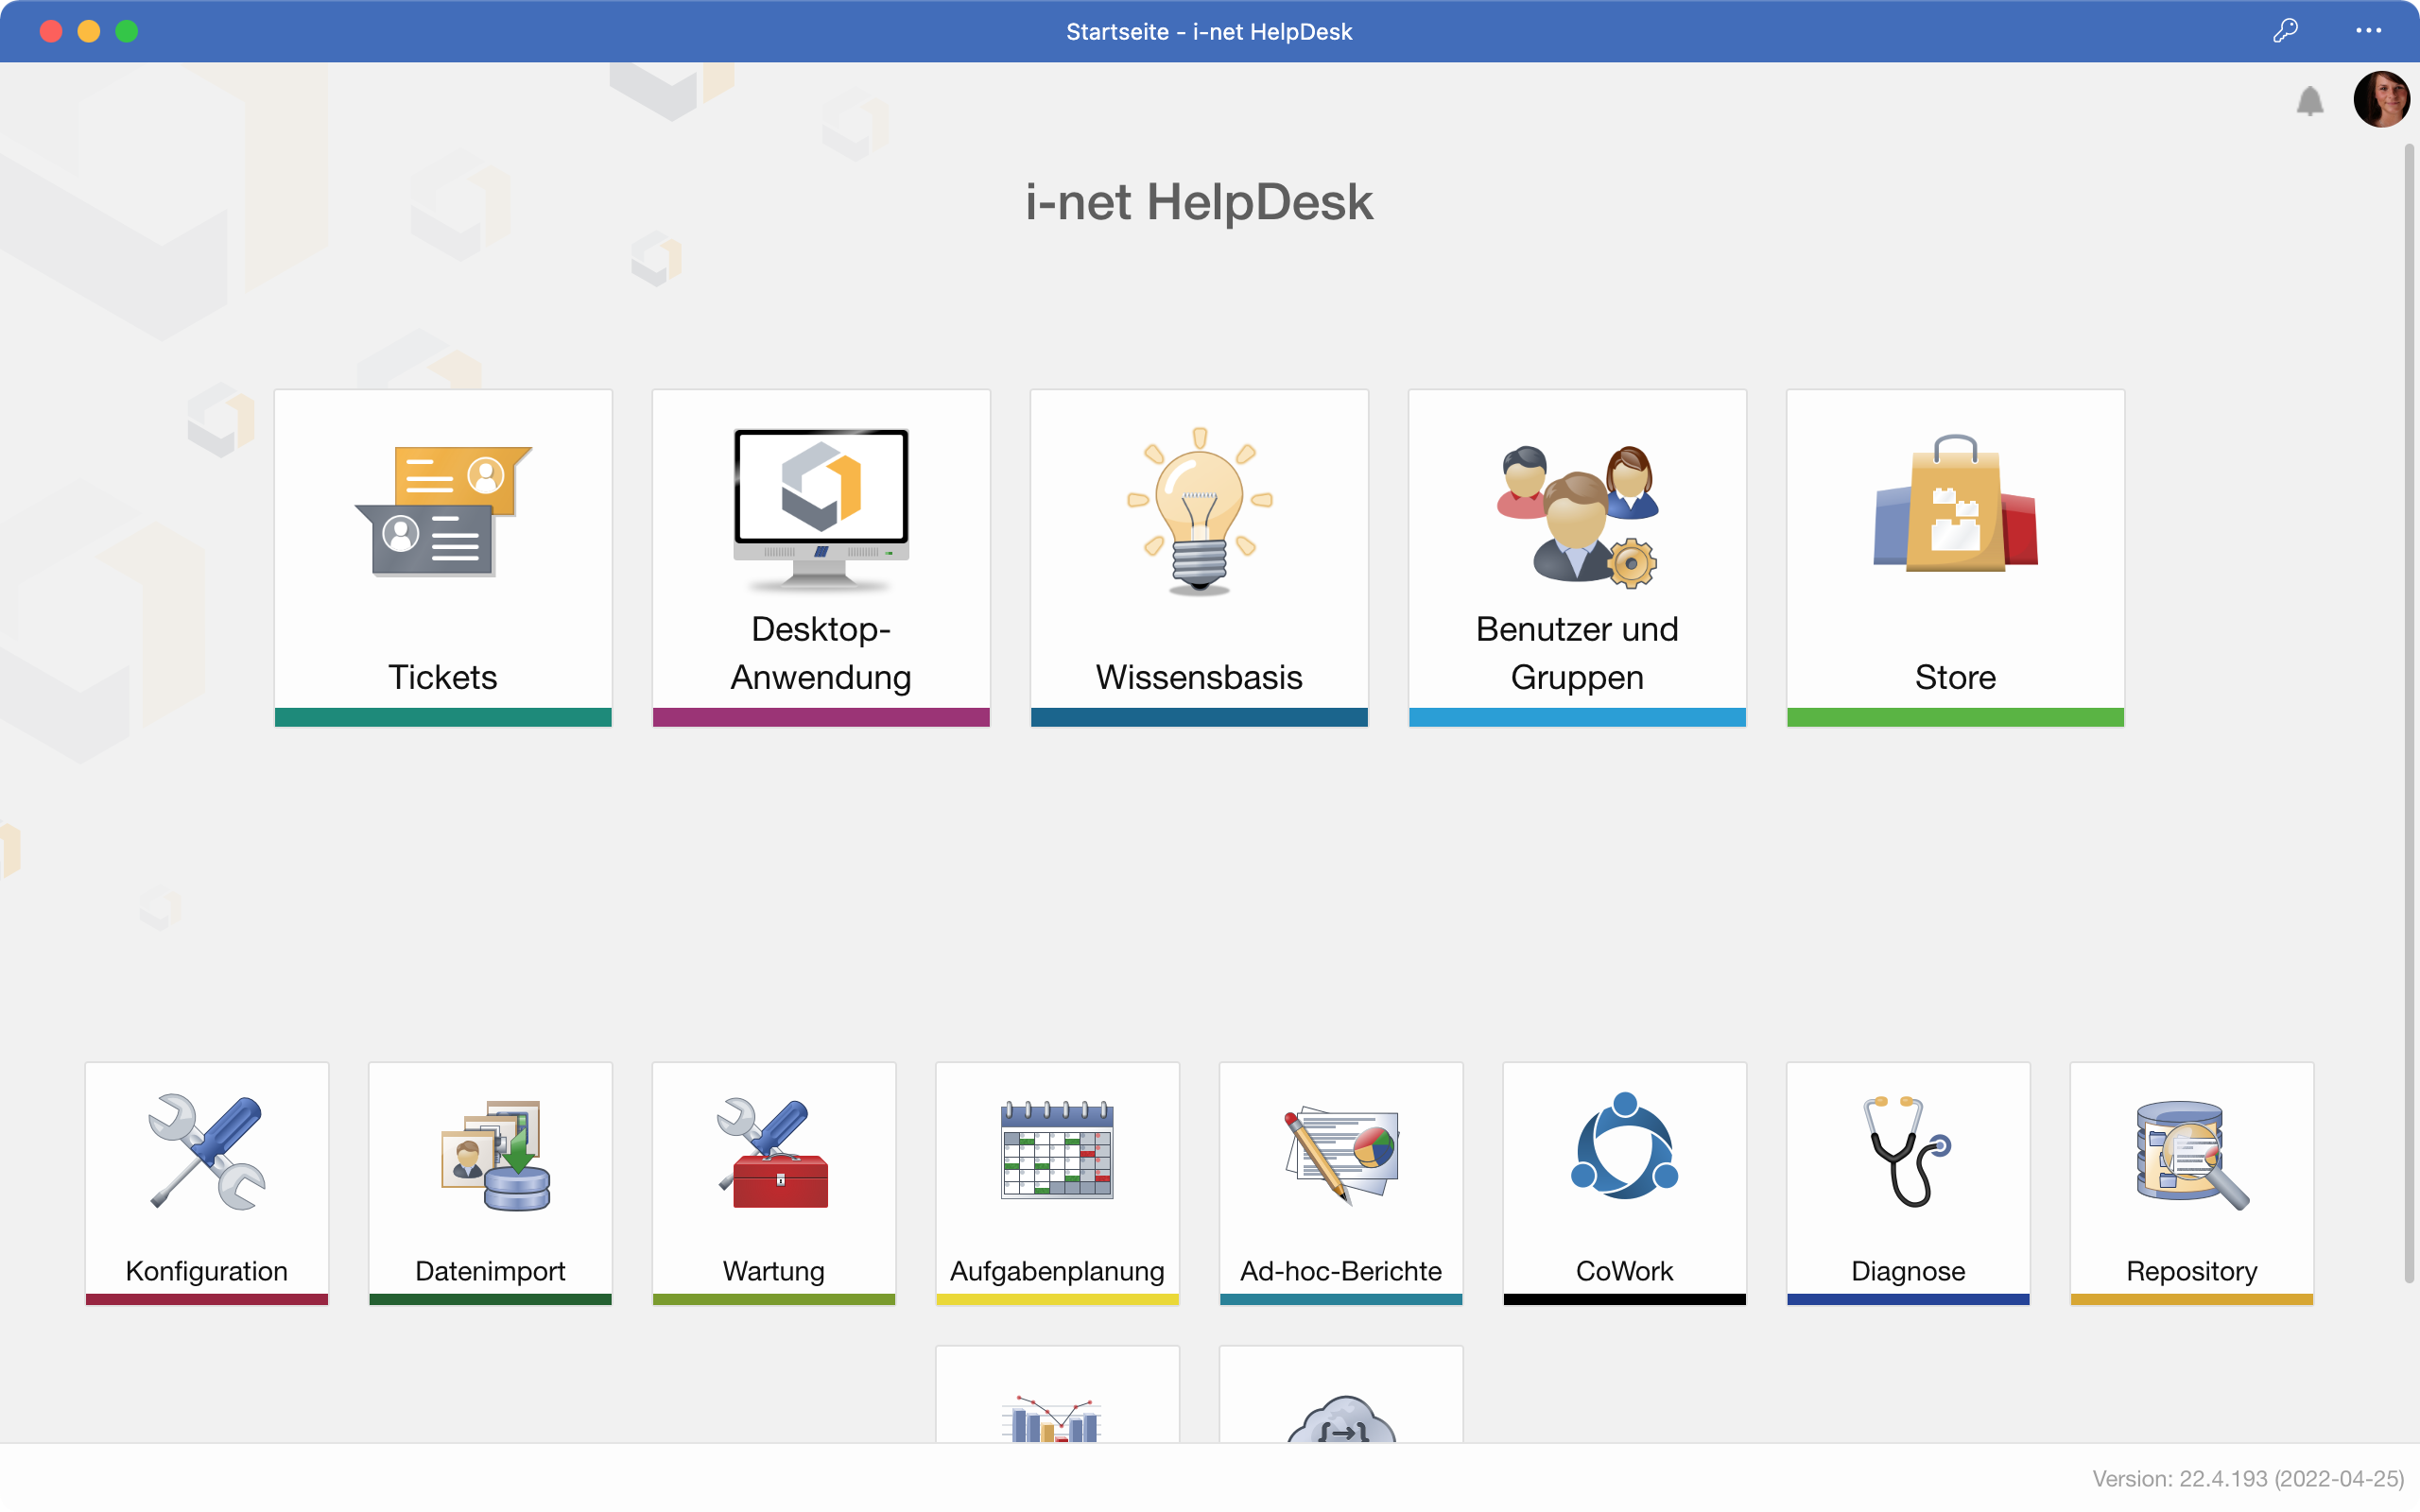This screenshot has width=2420, height=1512.
Task: Click the Benutzer und Gruppen label
Action: pos(1577,653)
